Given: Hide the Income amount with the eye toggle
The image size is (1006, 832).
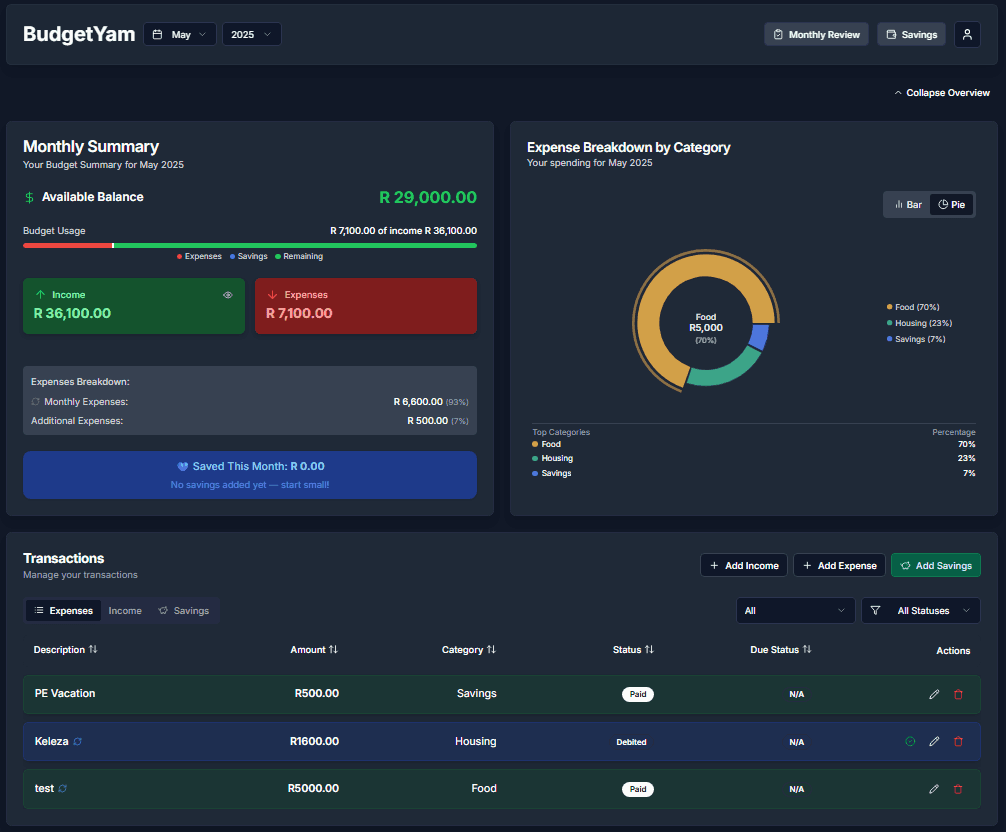Looking at the screenshot, I should coord(227,295).
